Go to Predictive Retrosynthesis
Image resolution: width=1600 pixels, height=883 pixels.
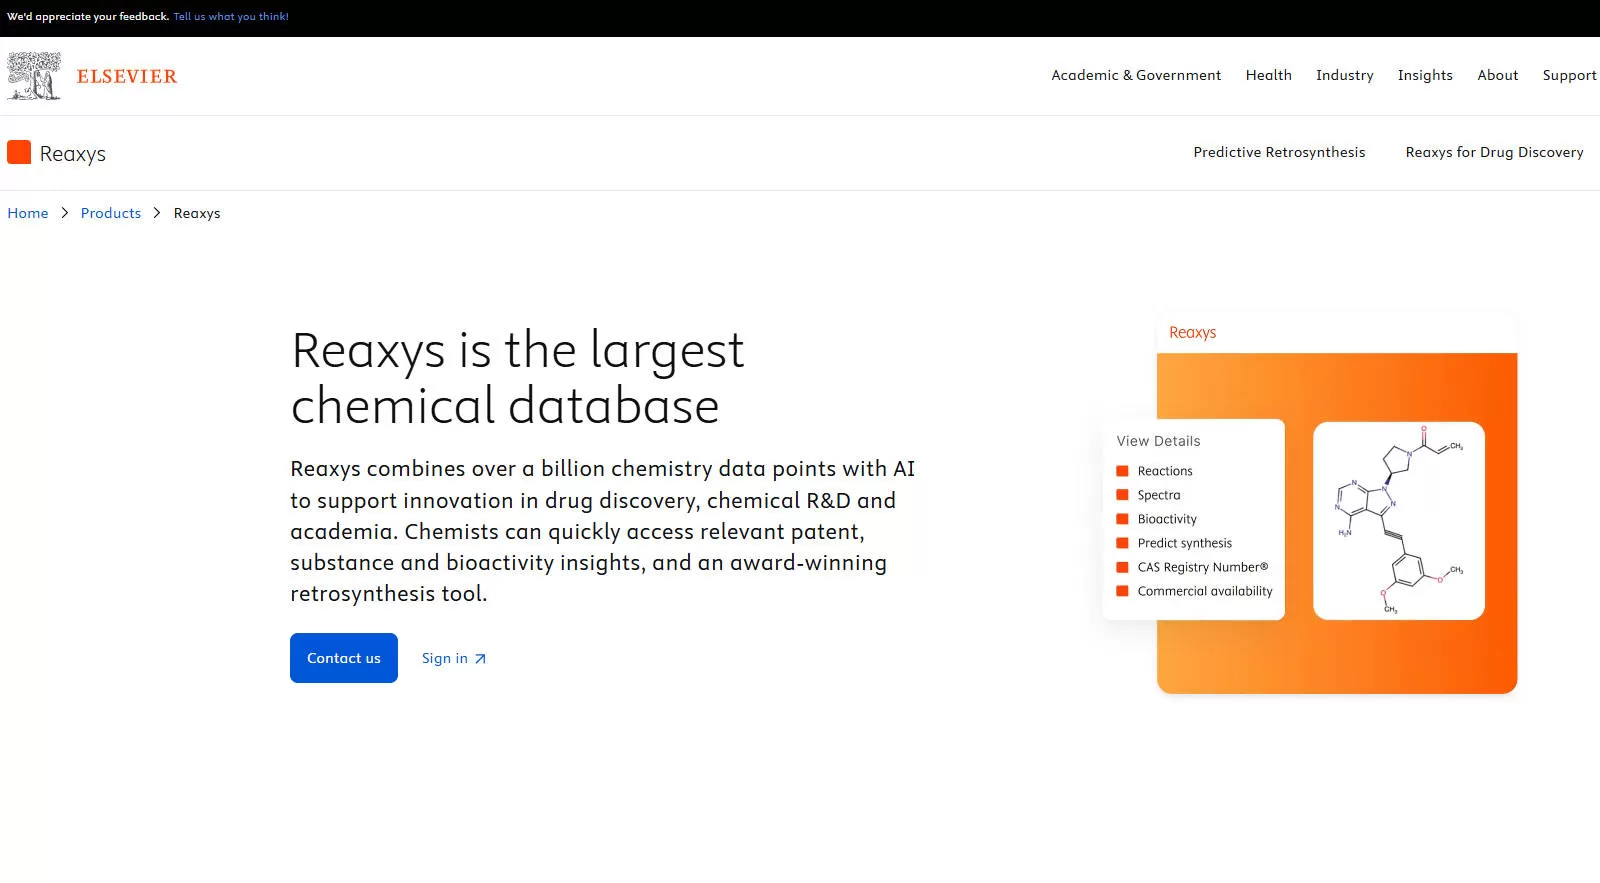click(1279, 152)
